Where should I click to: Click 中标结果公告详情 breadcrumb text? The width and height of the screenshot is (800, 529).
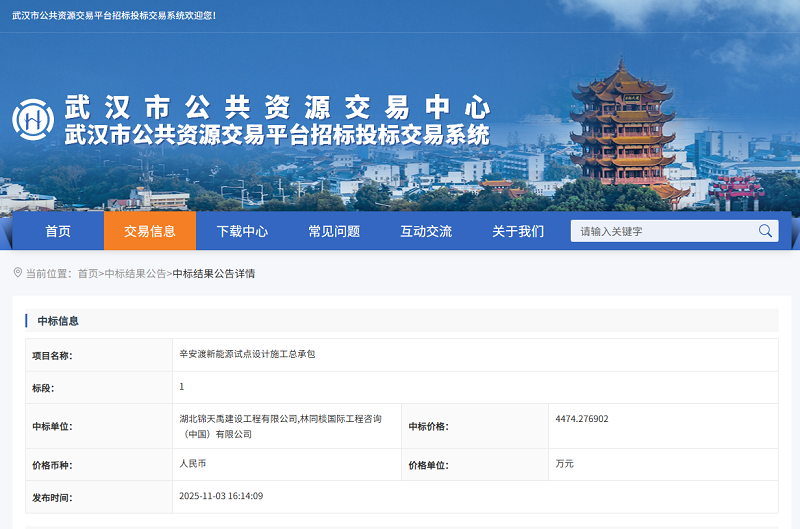tap(214, 274)
